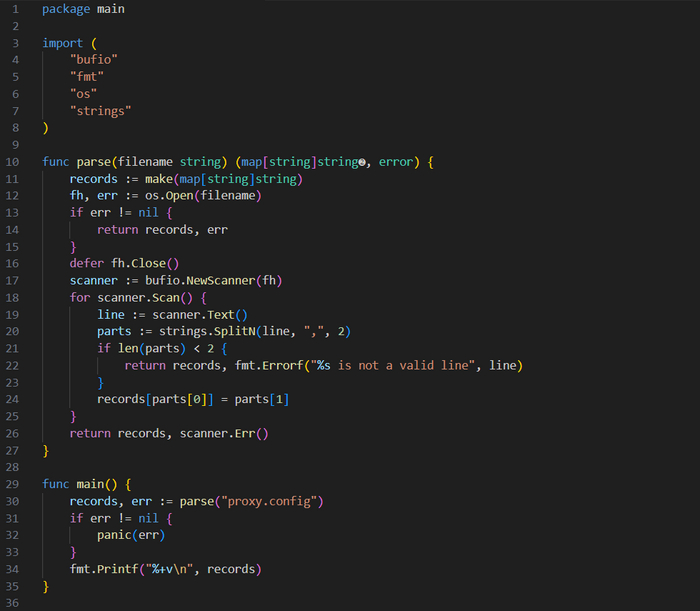Click "SplitN" on line 20
The image size is (700, 611).
(x=234, y=332)
